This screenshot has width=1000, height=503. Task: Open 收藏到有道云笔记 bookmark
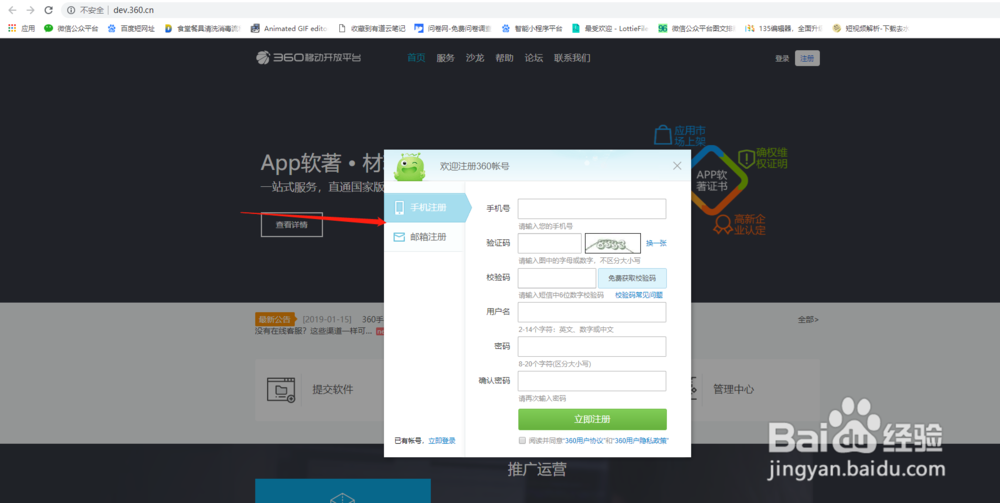click(x=372, y=28)
